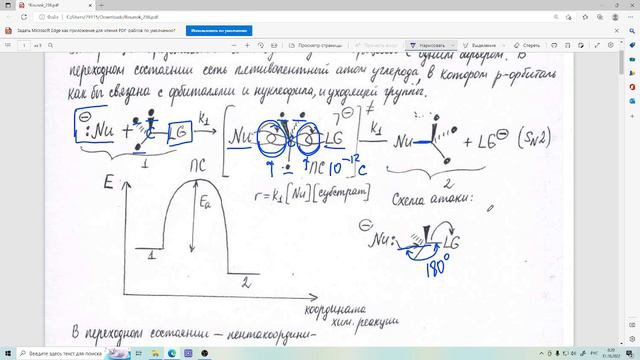640x360 pixels.
Task: Open the taskbar clock and date
Action: point(611,353)
